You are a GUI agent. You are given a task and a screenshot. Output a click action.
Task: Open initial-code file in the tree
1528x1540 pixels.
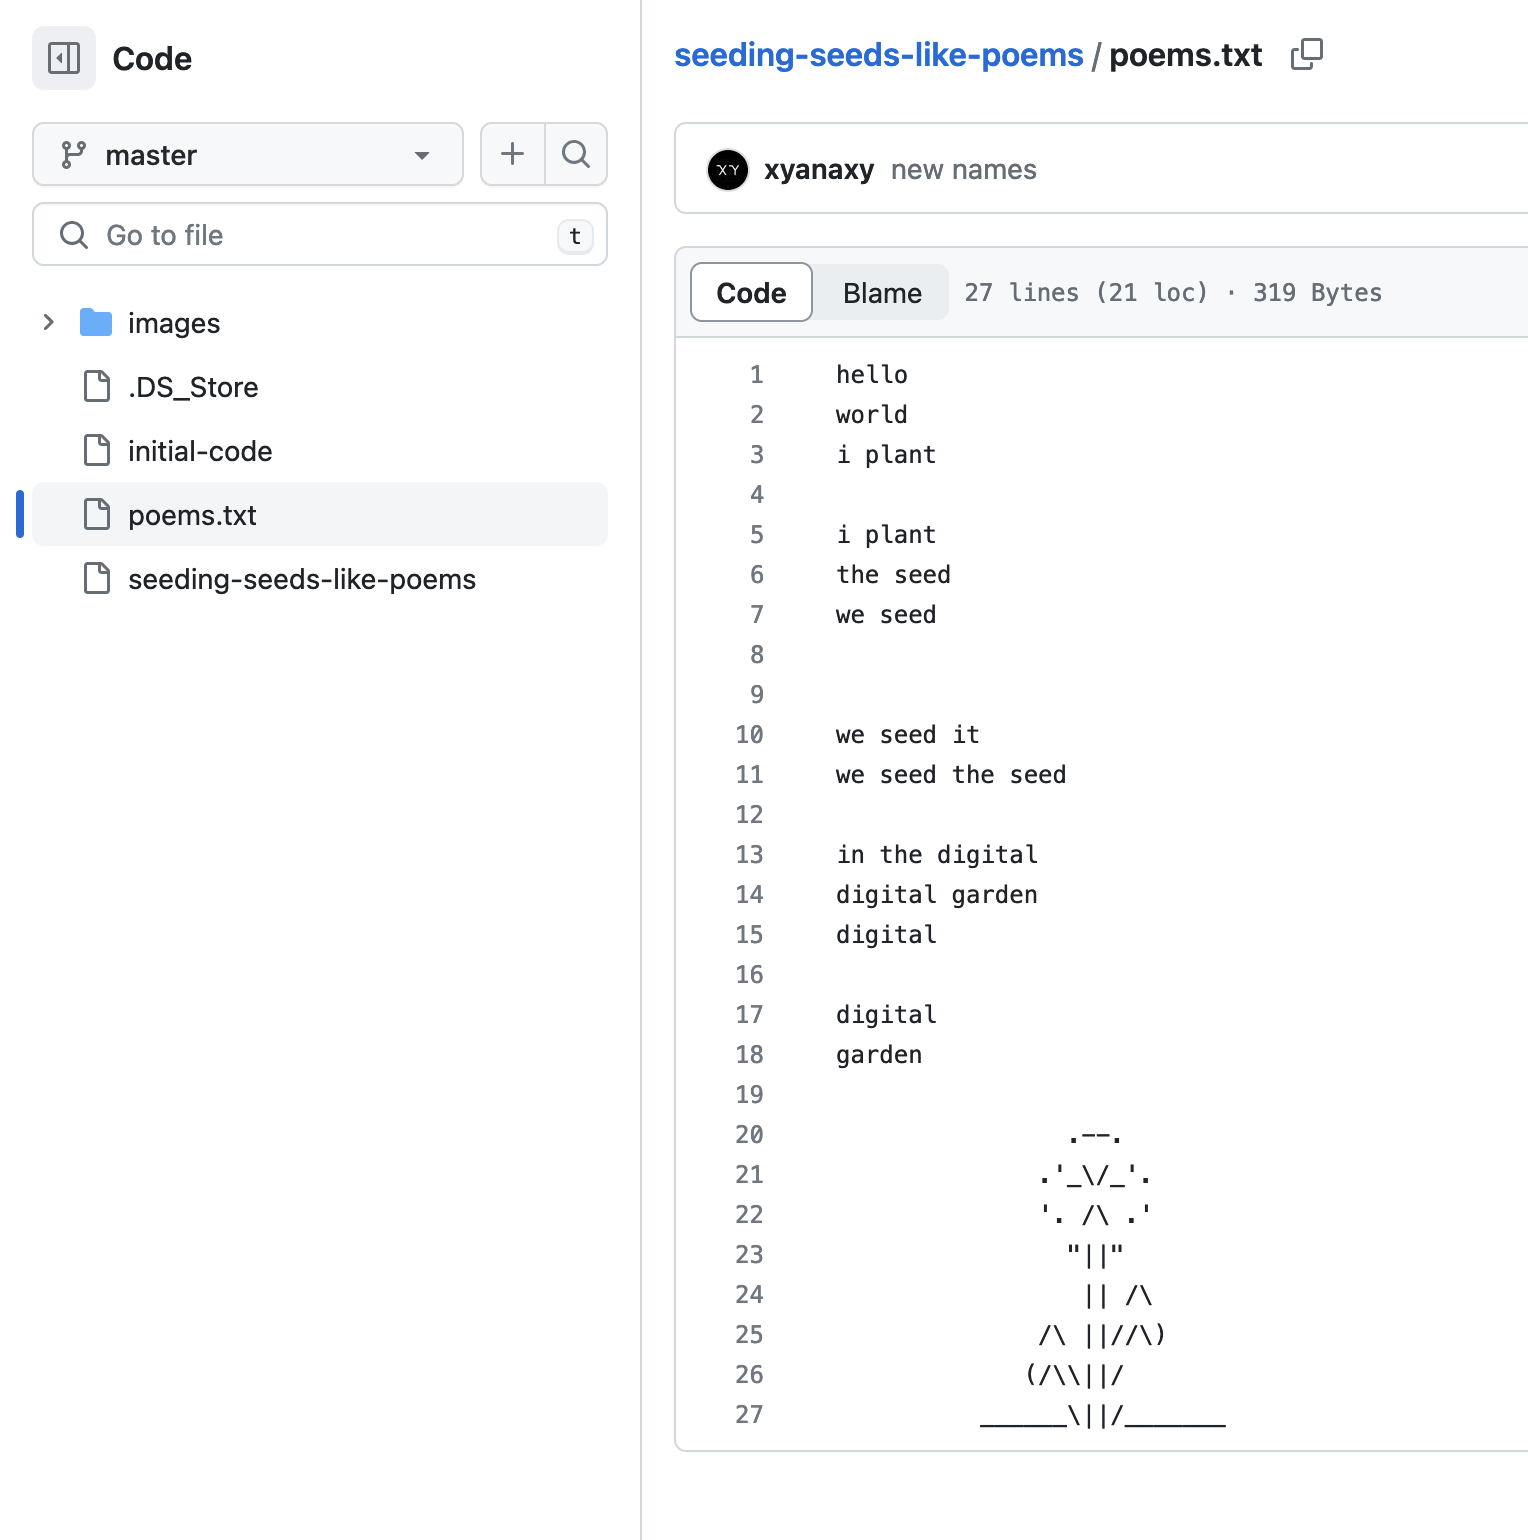(200, 451)
